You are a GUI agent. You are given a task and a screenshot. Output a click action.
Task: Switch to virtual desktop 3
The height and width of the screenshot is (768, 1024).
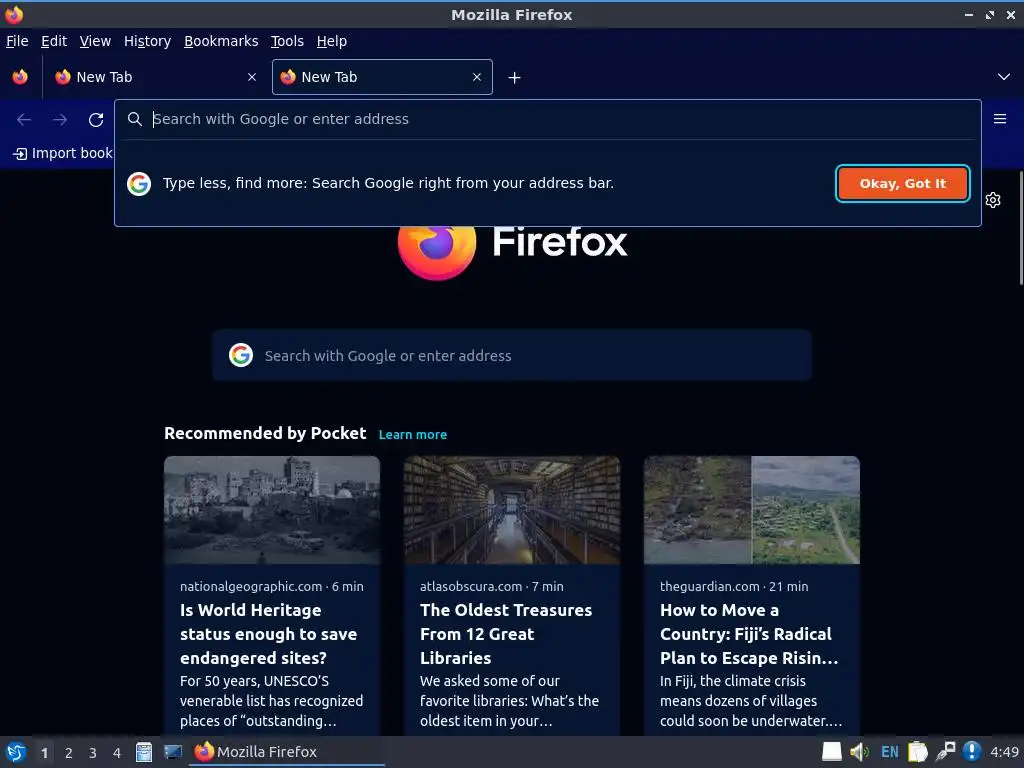click(x=93, y=753)
